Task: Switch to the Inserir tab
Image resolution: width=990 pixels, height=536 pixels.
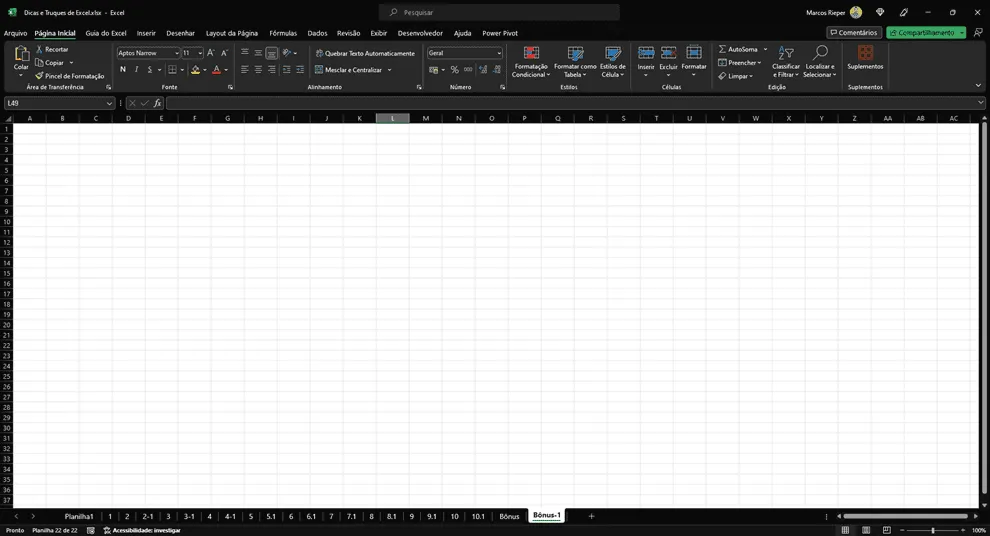Action: click(x=146, y=33)
